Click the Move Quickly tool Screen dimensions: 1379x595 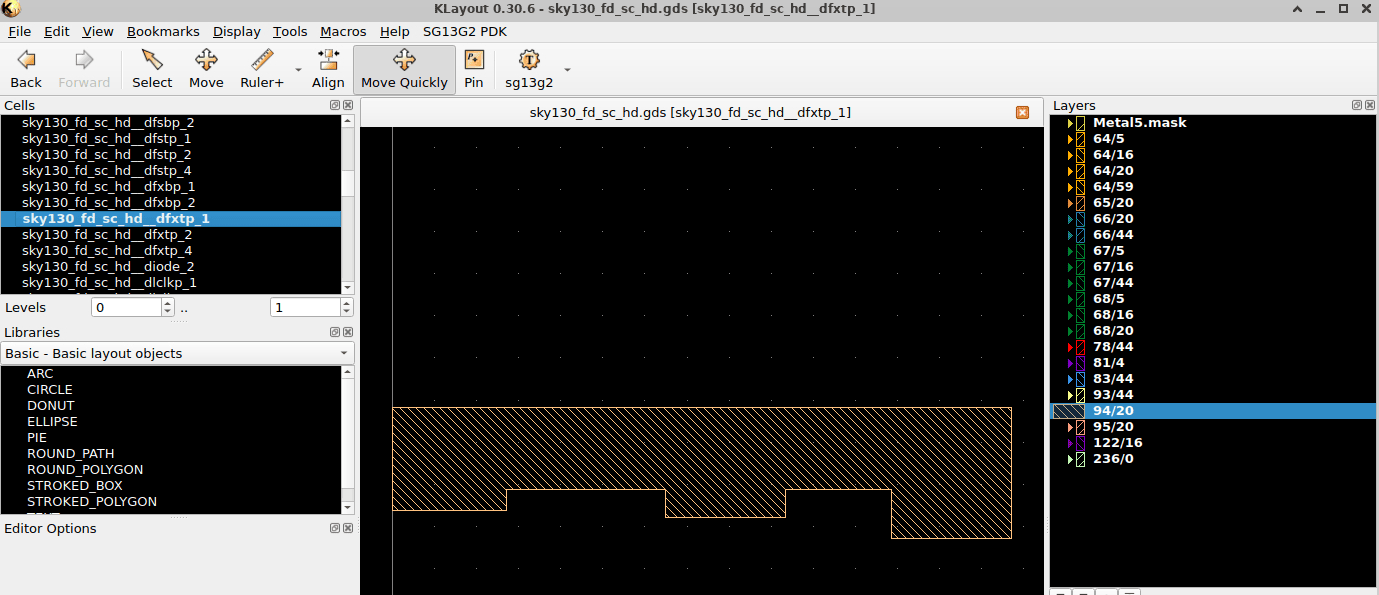coord(404,60)
